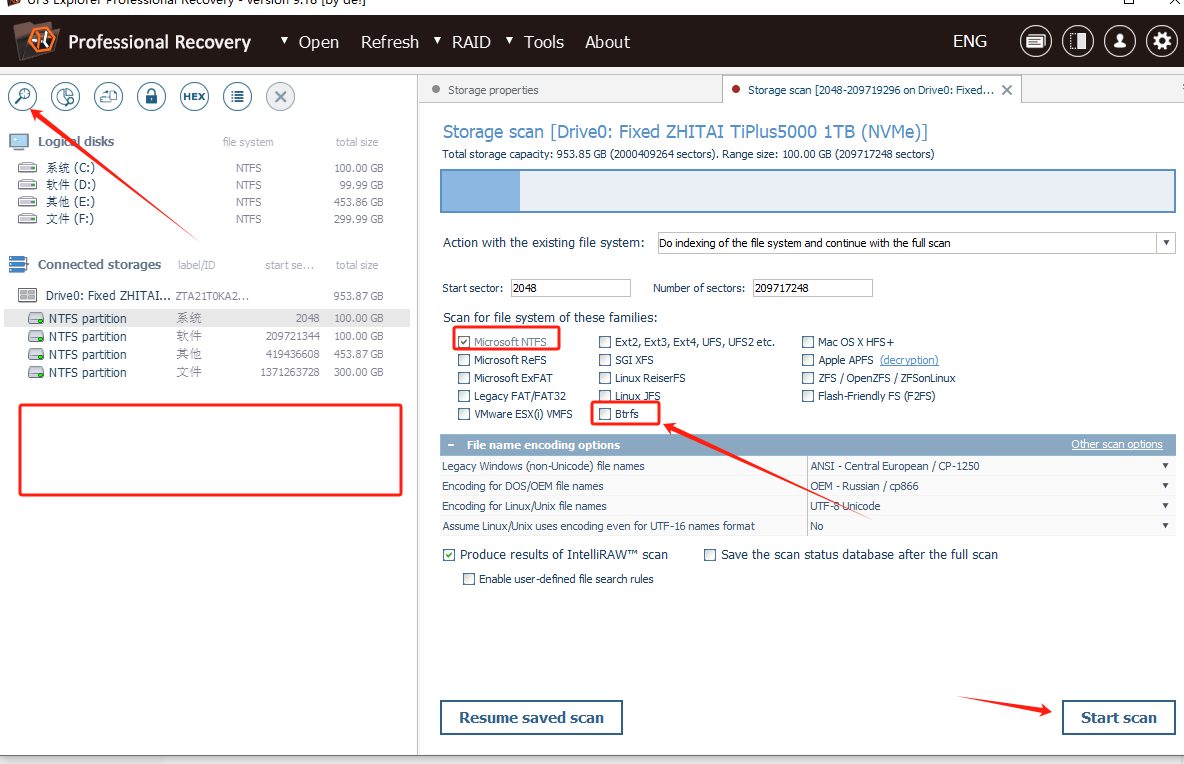Image resolution: width=1184 pixels, height=764 pixels.
Task: Enable the SGI XFS checkbox
Action: coord(605,360)
